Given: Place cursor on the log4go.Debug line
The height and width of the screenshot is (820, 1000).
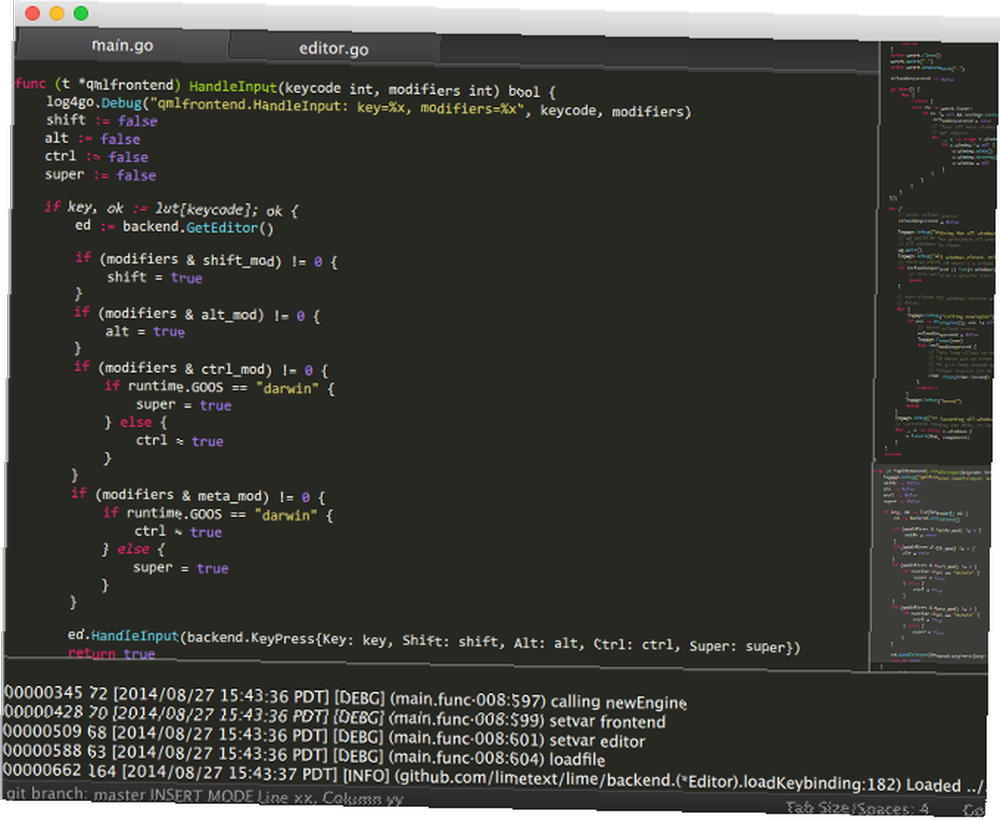Looking at the screenshot, I should [x=369, y=107].
